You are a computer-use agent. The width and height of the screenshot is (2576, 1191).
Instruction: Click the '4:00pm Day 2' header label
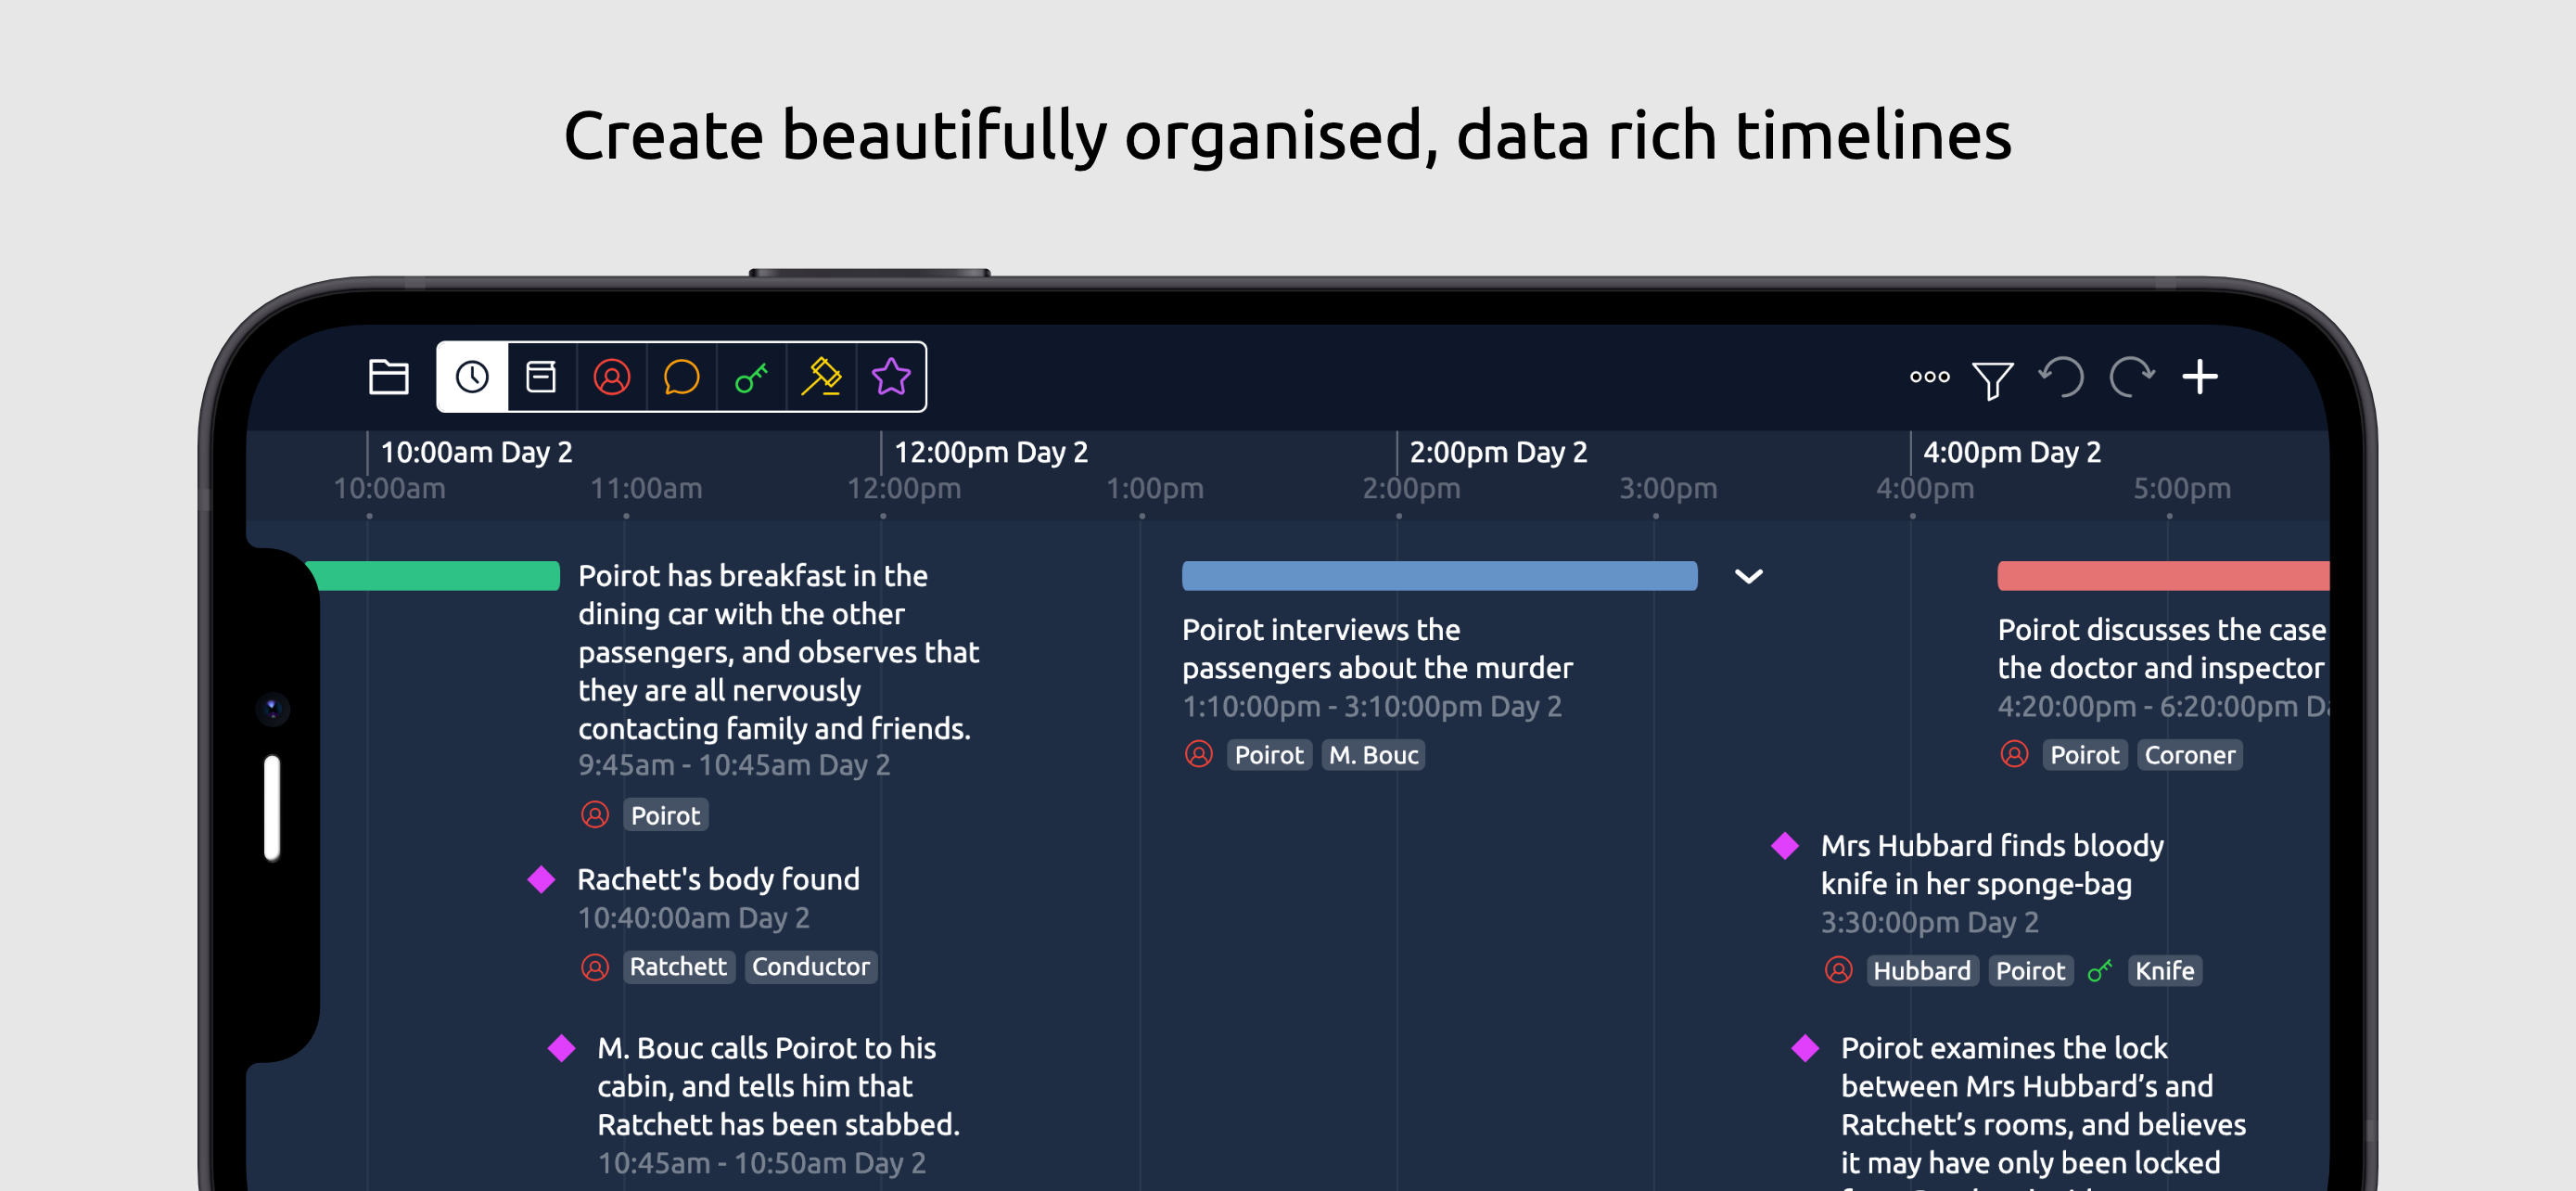2012,452
